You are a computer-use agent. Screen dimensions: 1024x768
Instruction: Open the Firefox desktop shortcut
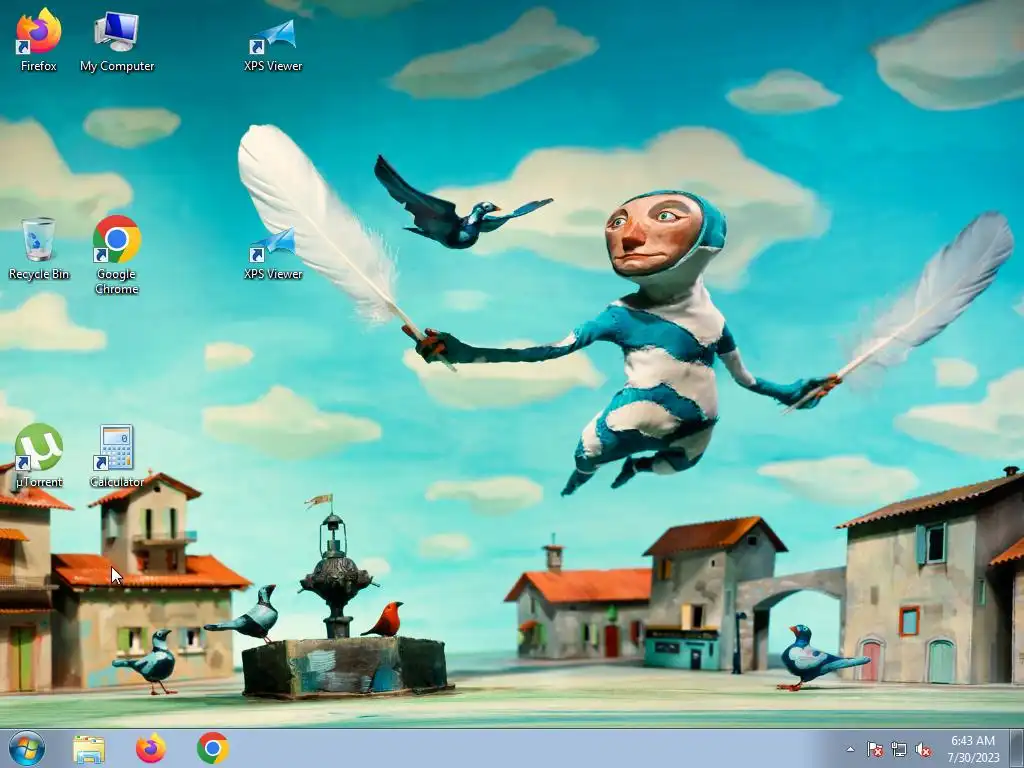tap(39, 39)
